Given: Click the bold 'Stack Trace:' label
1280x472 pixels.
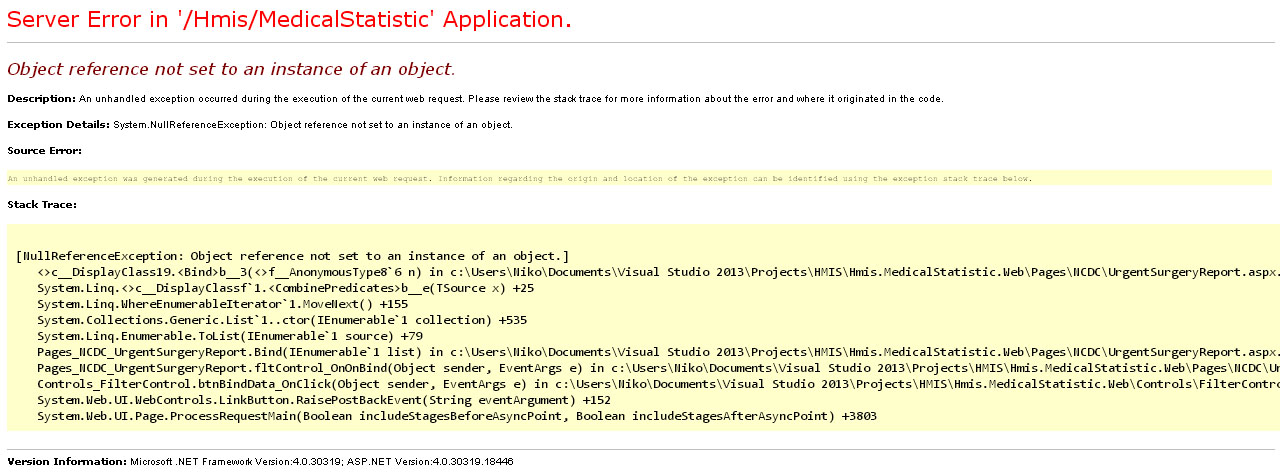Looking at the screenshot, I should tap(42, 205).
